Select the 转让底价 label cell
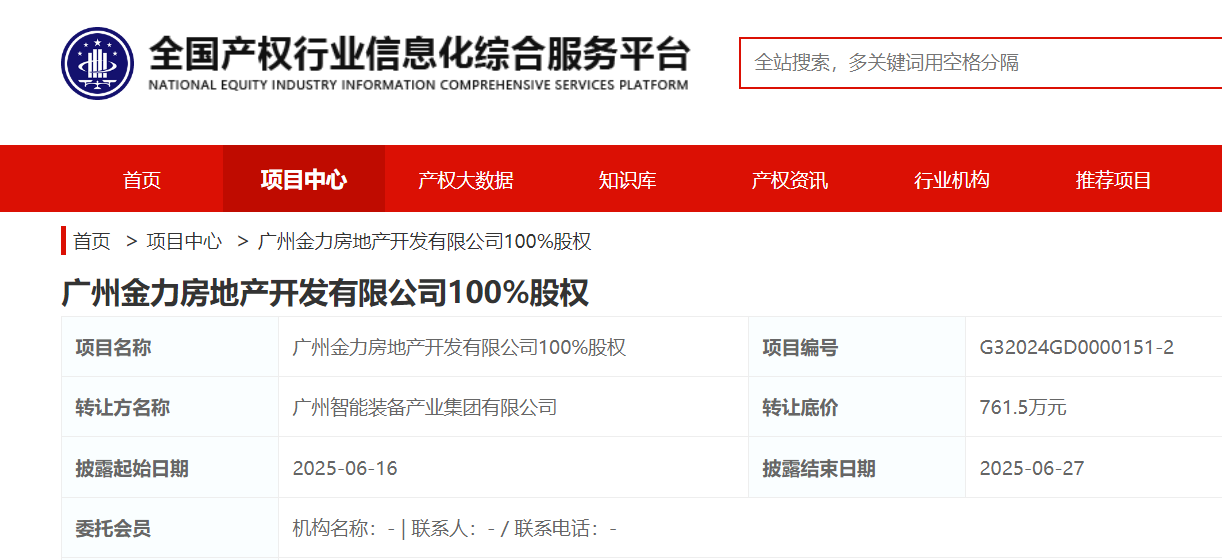Image resolution: width=1222 pixels, height=560 pixels. [857, 407]
